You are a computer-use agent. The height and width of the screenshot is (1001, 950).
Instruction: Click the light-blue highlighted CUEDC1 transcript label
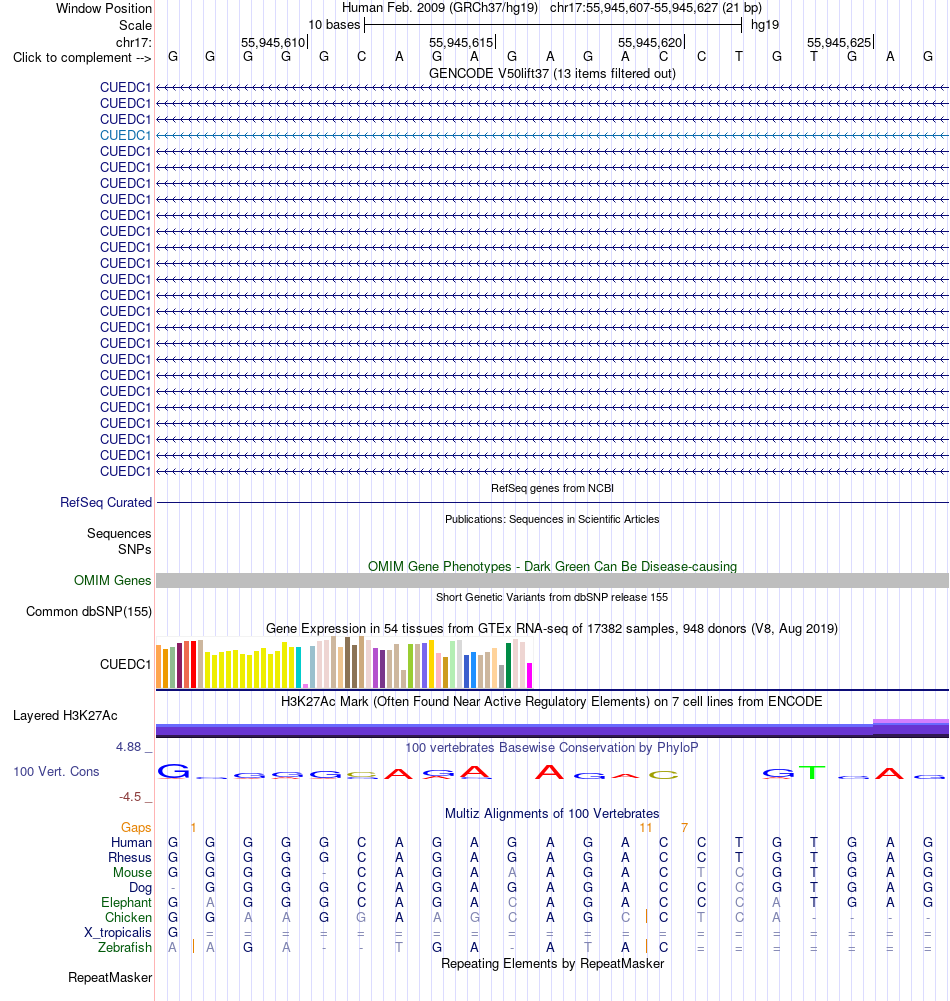125,135
